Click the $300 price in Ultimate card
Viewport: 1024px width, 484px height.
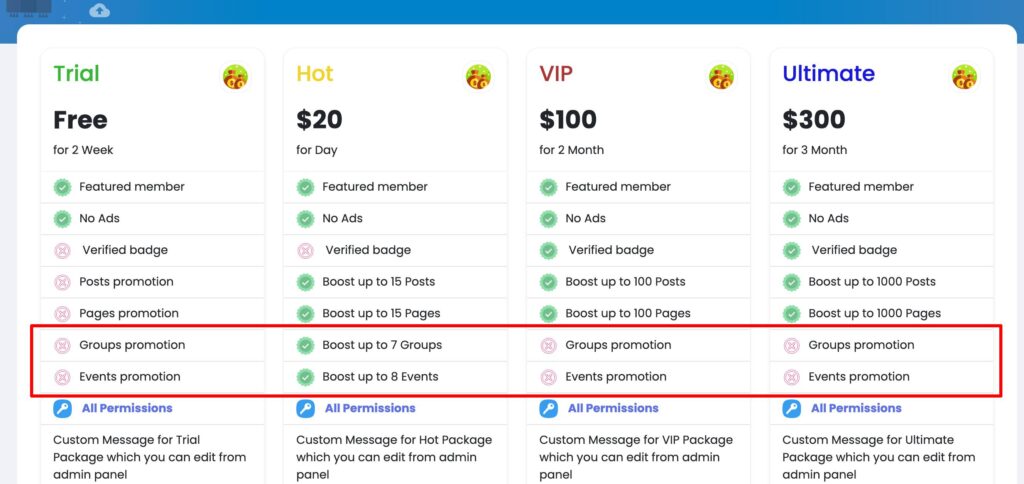click(813, 121)
